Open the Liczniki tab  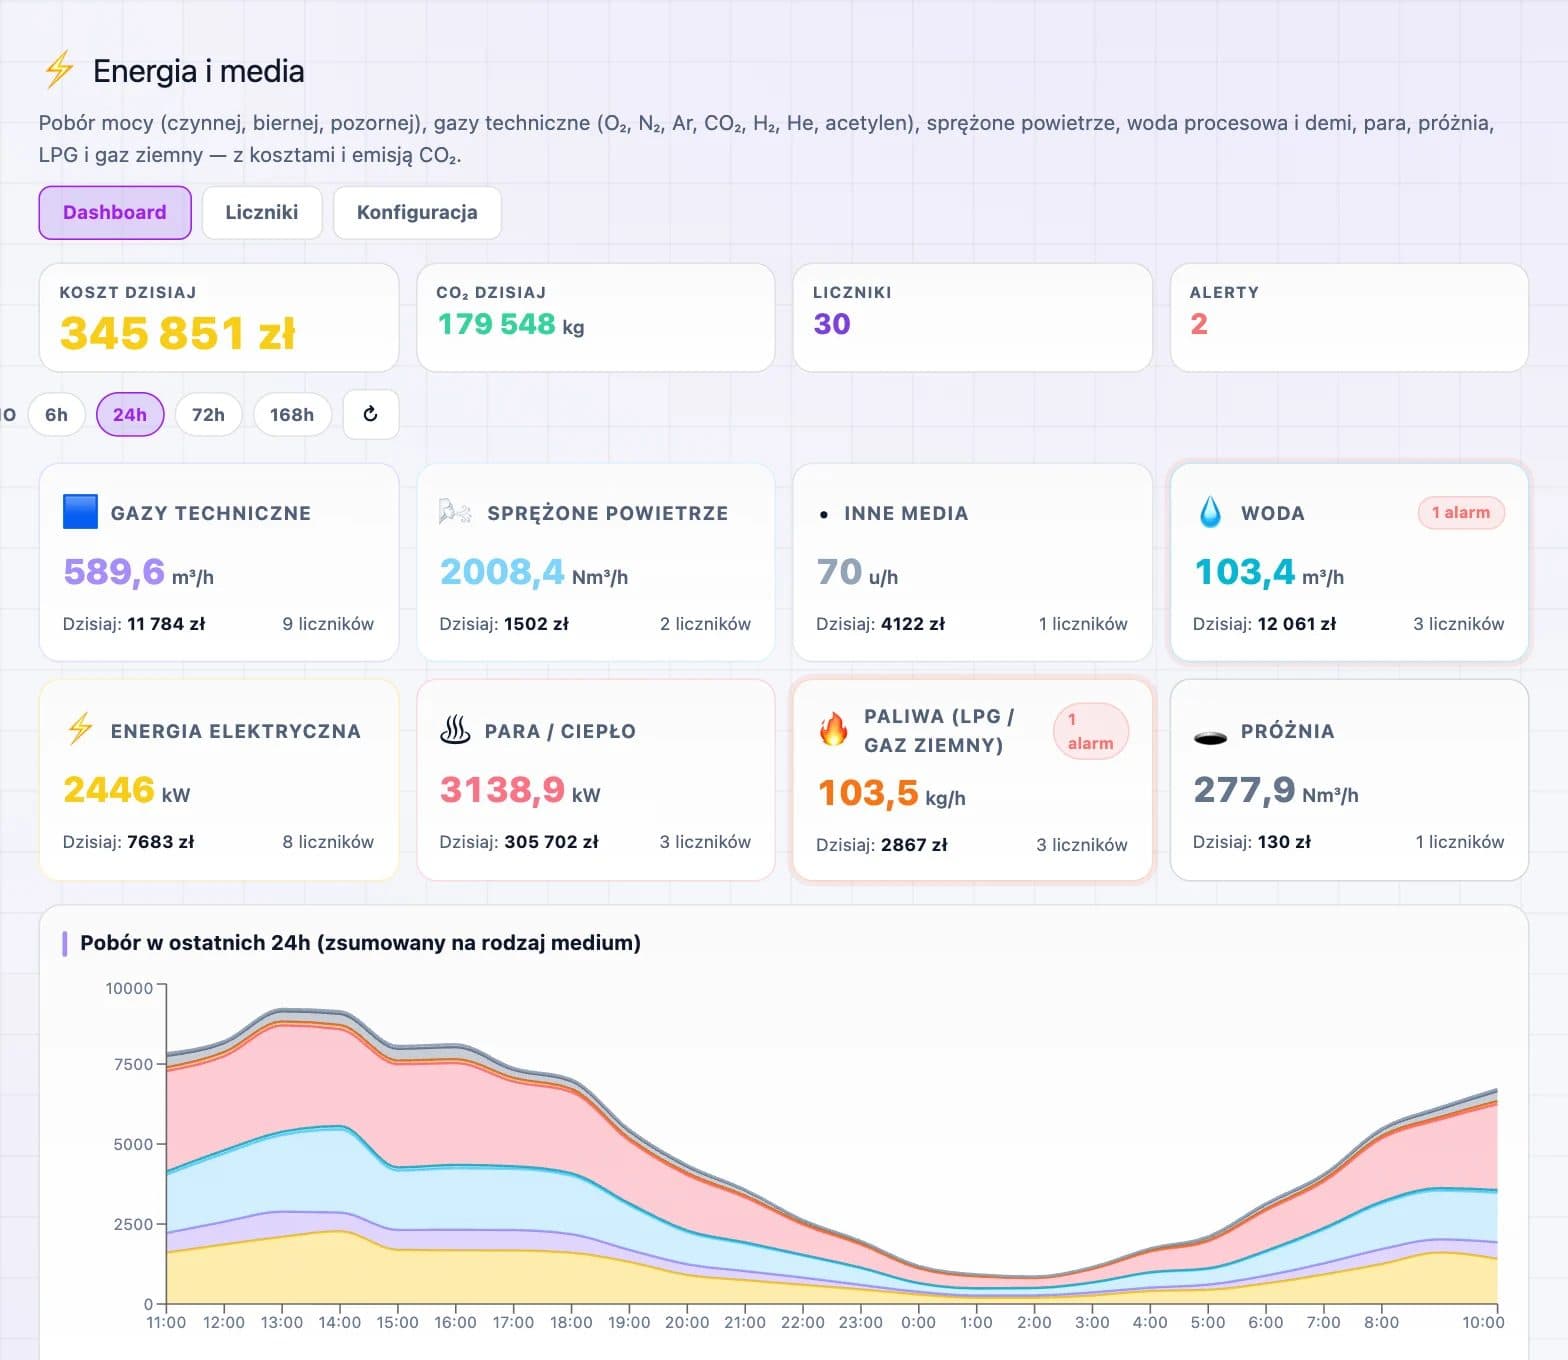[x=262, y=212]
